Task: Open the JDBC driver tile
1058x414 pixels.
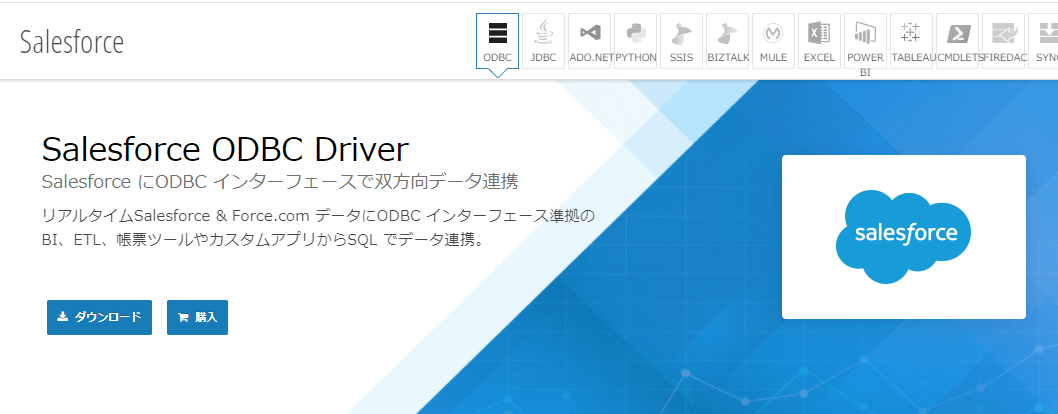Action: pos(543,41)
